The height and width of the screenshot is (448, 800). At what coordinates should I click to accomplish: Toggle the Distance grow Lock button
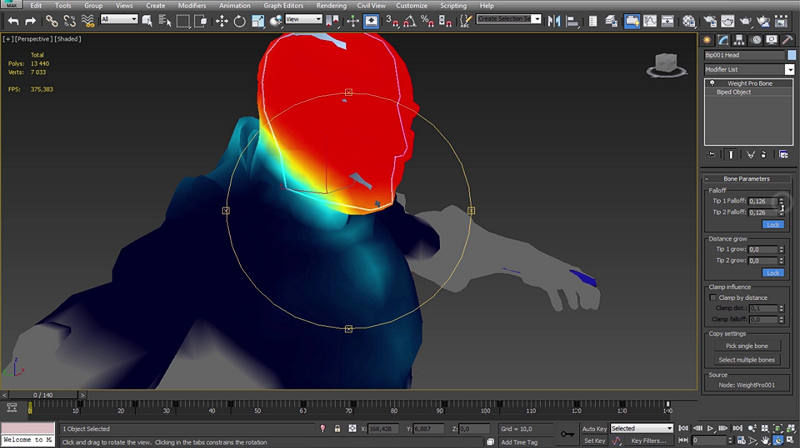pyautogui.click(x=772, y=272)
